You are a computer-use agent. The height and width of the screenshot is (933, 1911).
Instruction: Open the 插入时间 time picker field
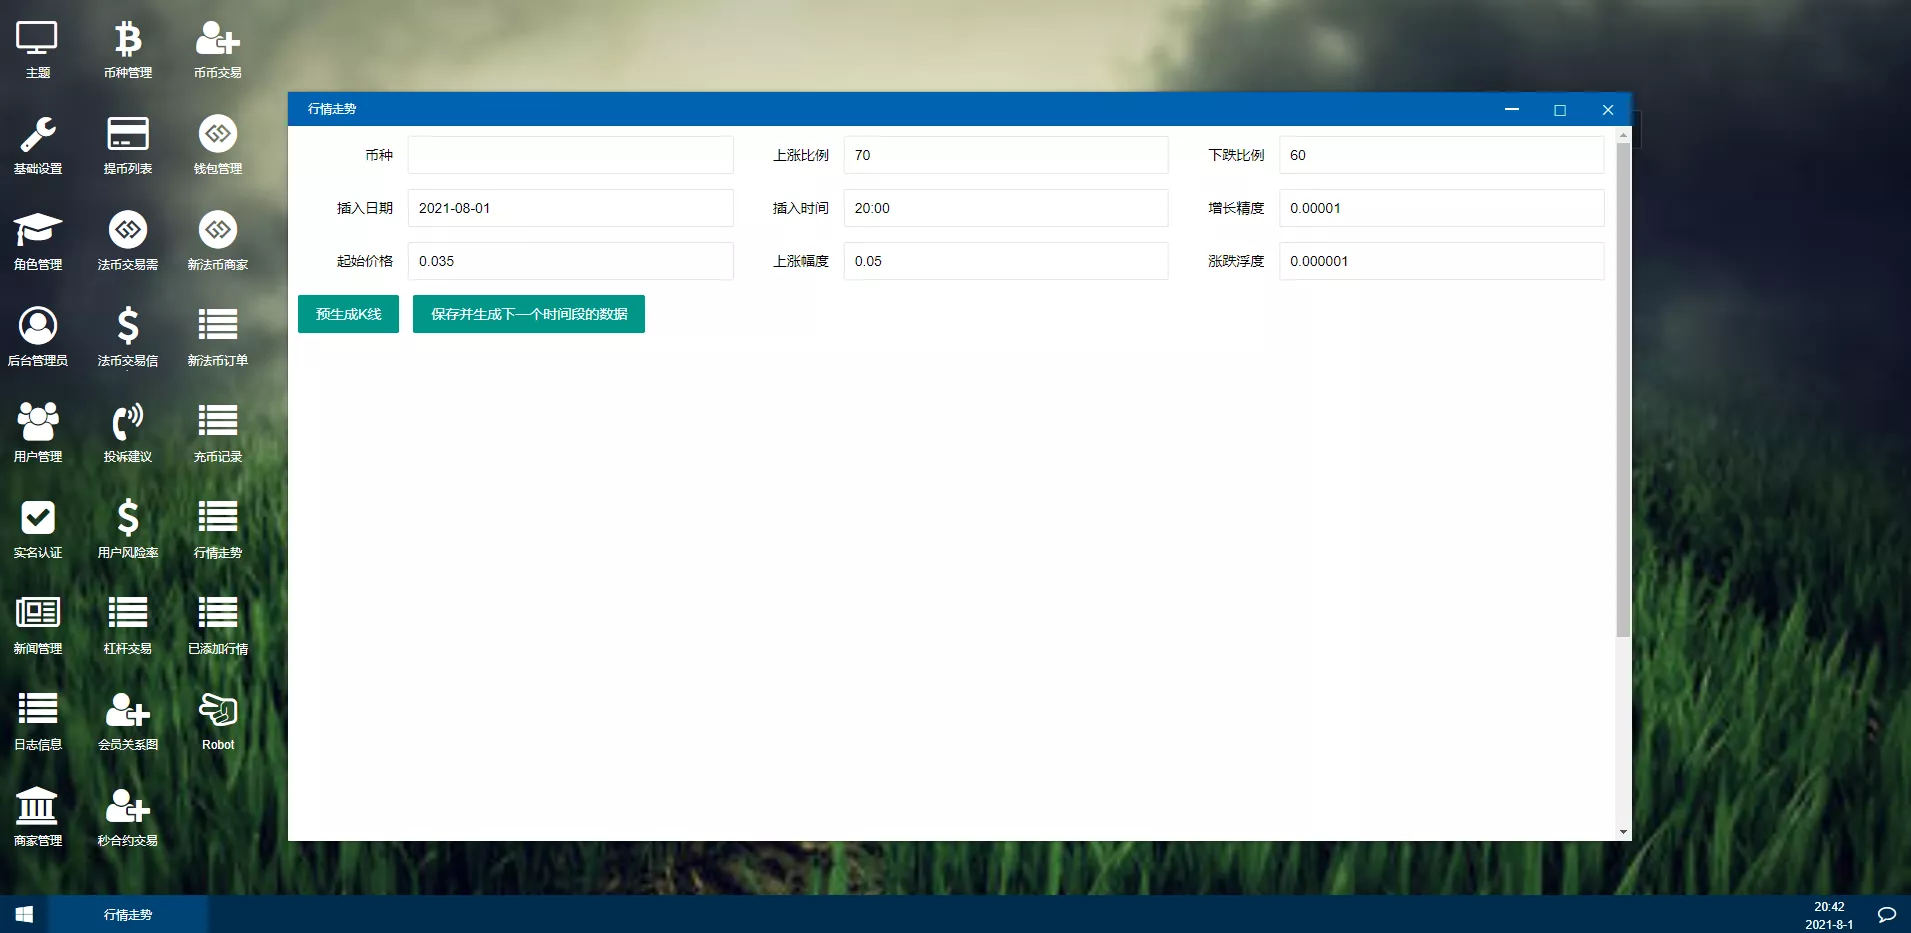click(x=1005, y=208)
